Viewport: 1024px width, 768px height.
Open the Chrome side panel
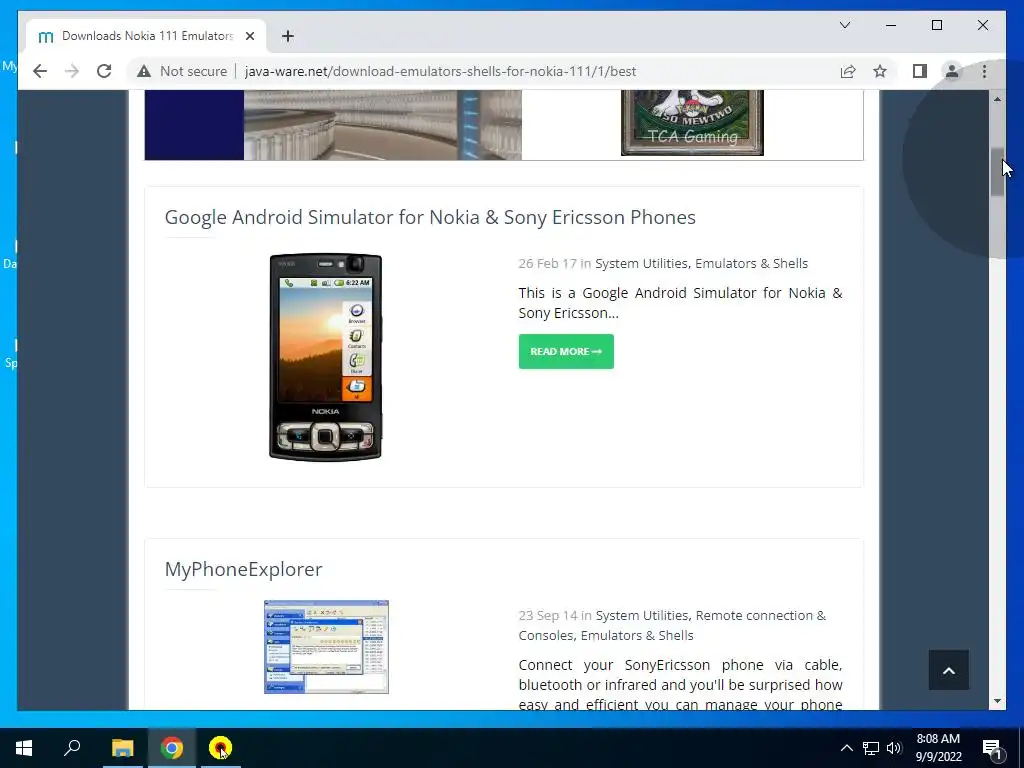coord(920,71)
